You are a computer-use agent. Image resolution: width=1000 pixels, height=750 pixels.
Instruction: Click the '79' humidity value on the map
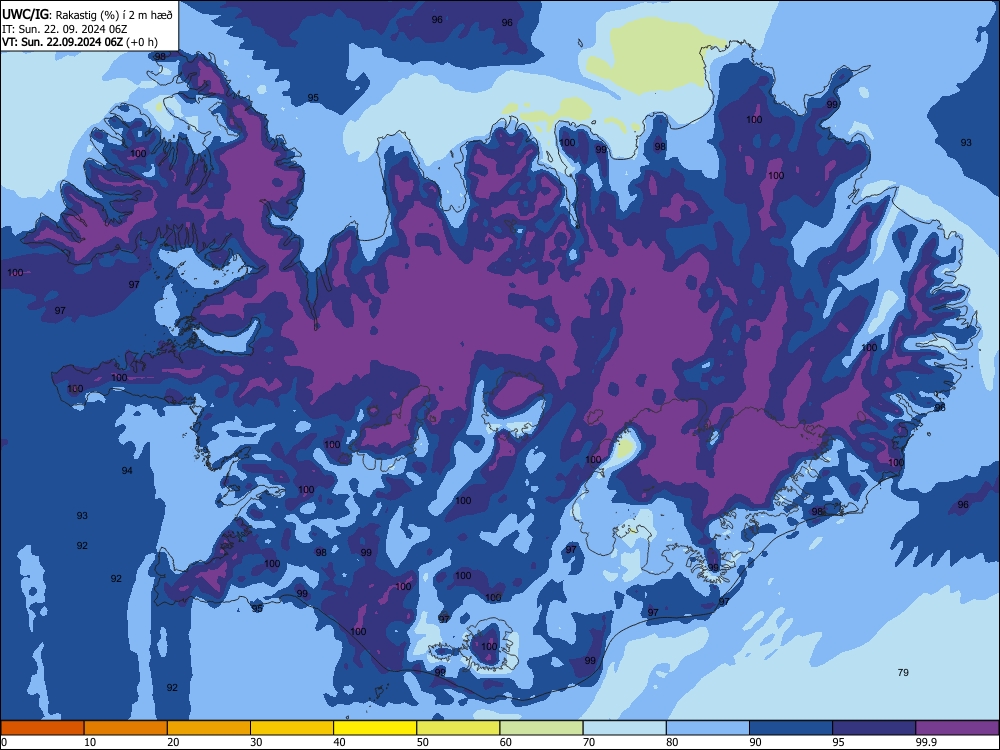pyautogui.click(x=903, y=672)
